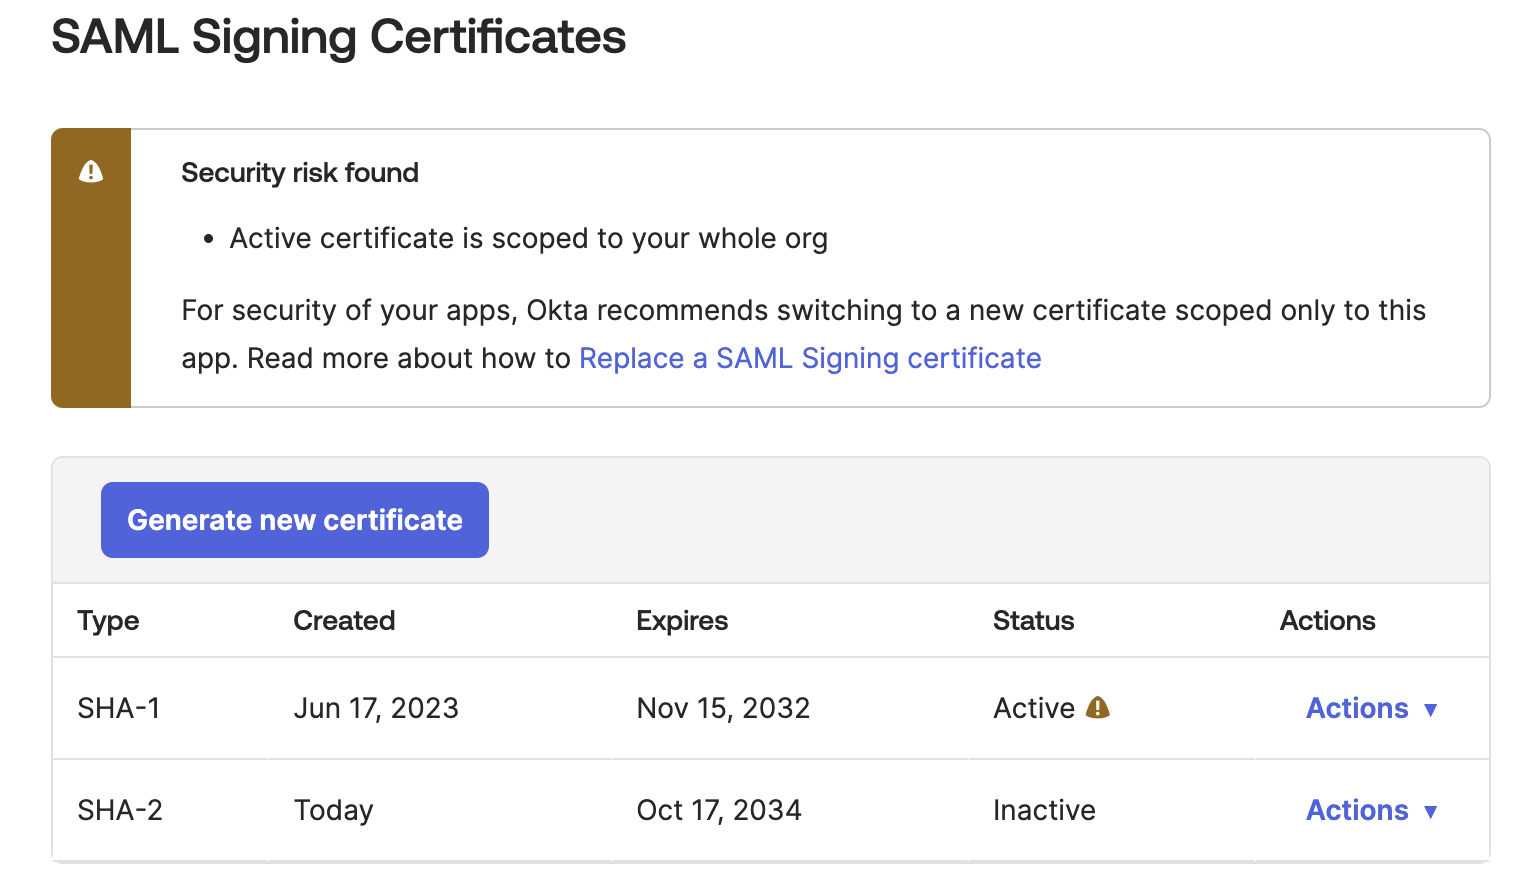The height and width of the screenshot is (888, 1518).
Task: Click the Active status label for SHA-1
Action: pyautogui.click(x=1034, y=707)
